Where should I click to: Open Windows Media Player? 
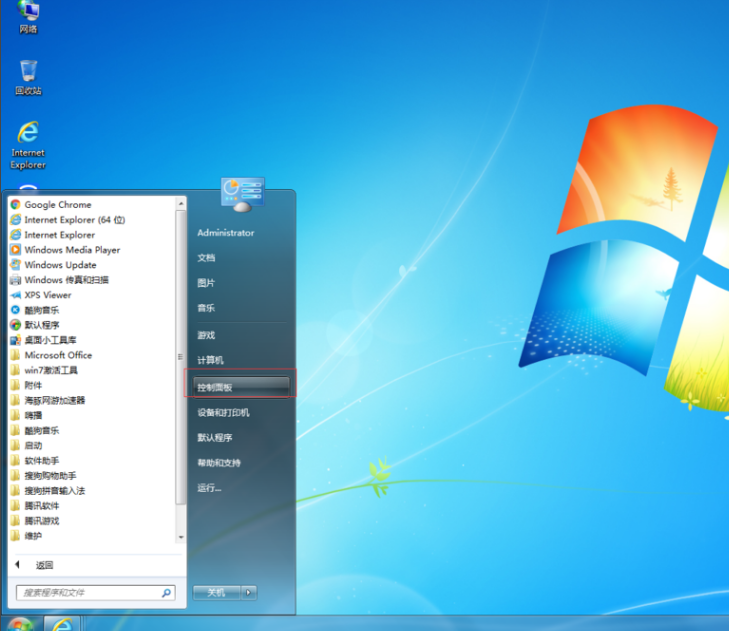click(x=72, y=250)
